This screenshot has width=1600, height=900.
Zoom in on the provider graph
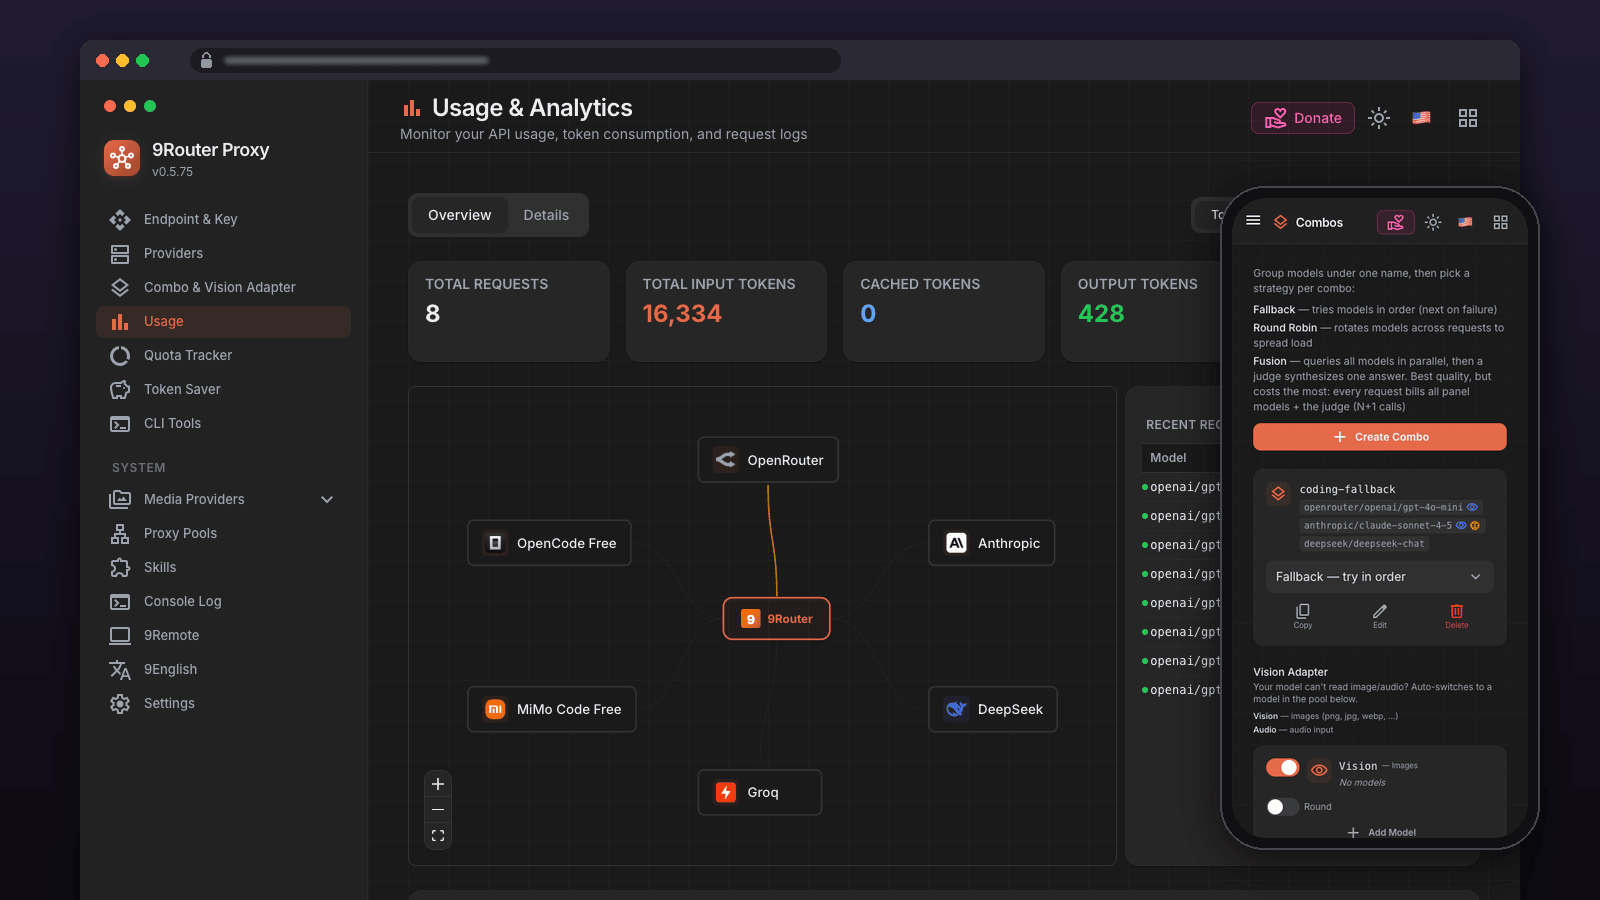[x=438, y=784]
